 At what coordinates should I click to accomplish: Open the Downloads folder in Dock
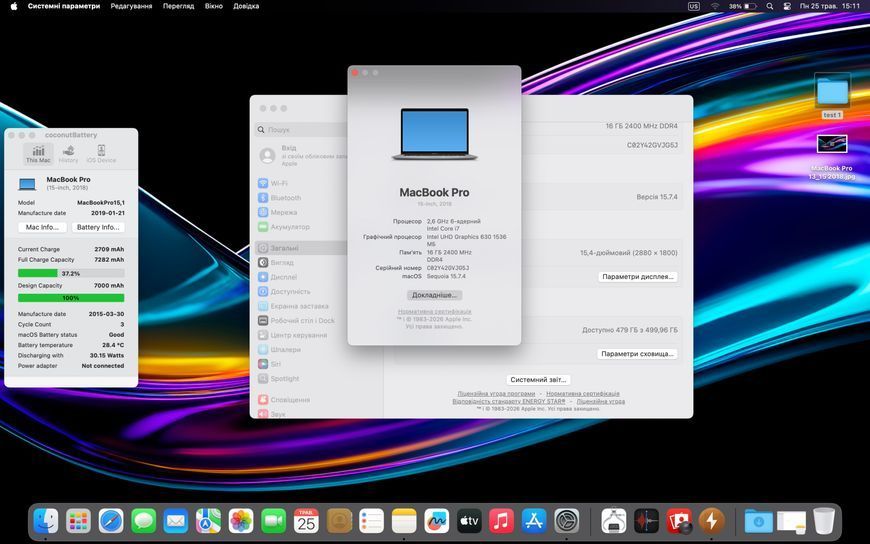[x=758, y=521]
